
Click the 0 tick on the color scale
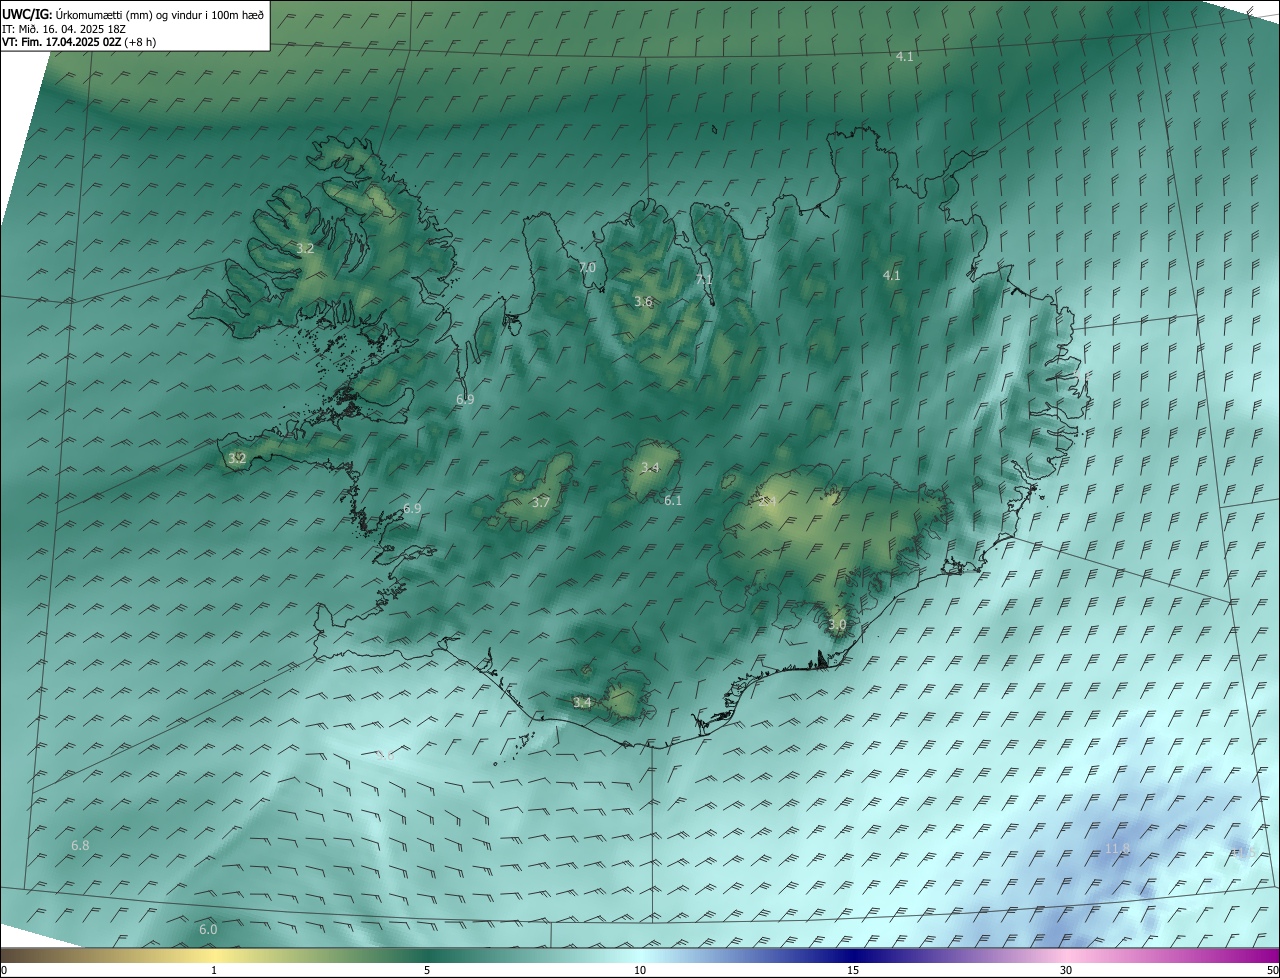point(4,971)
